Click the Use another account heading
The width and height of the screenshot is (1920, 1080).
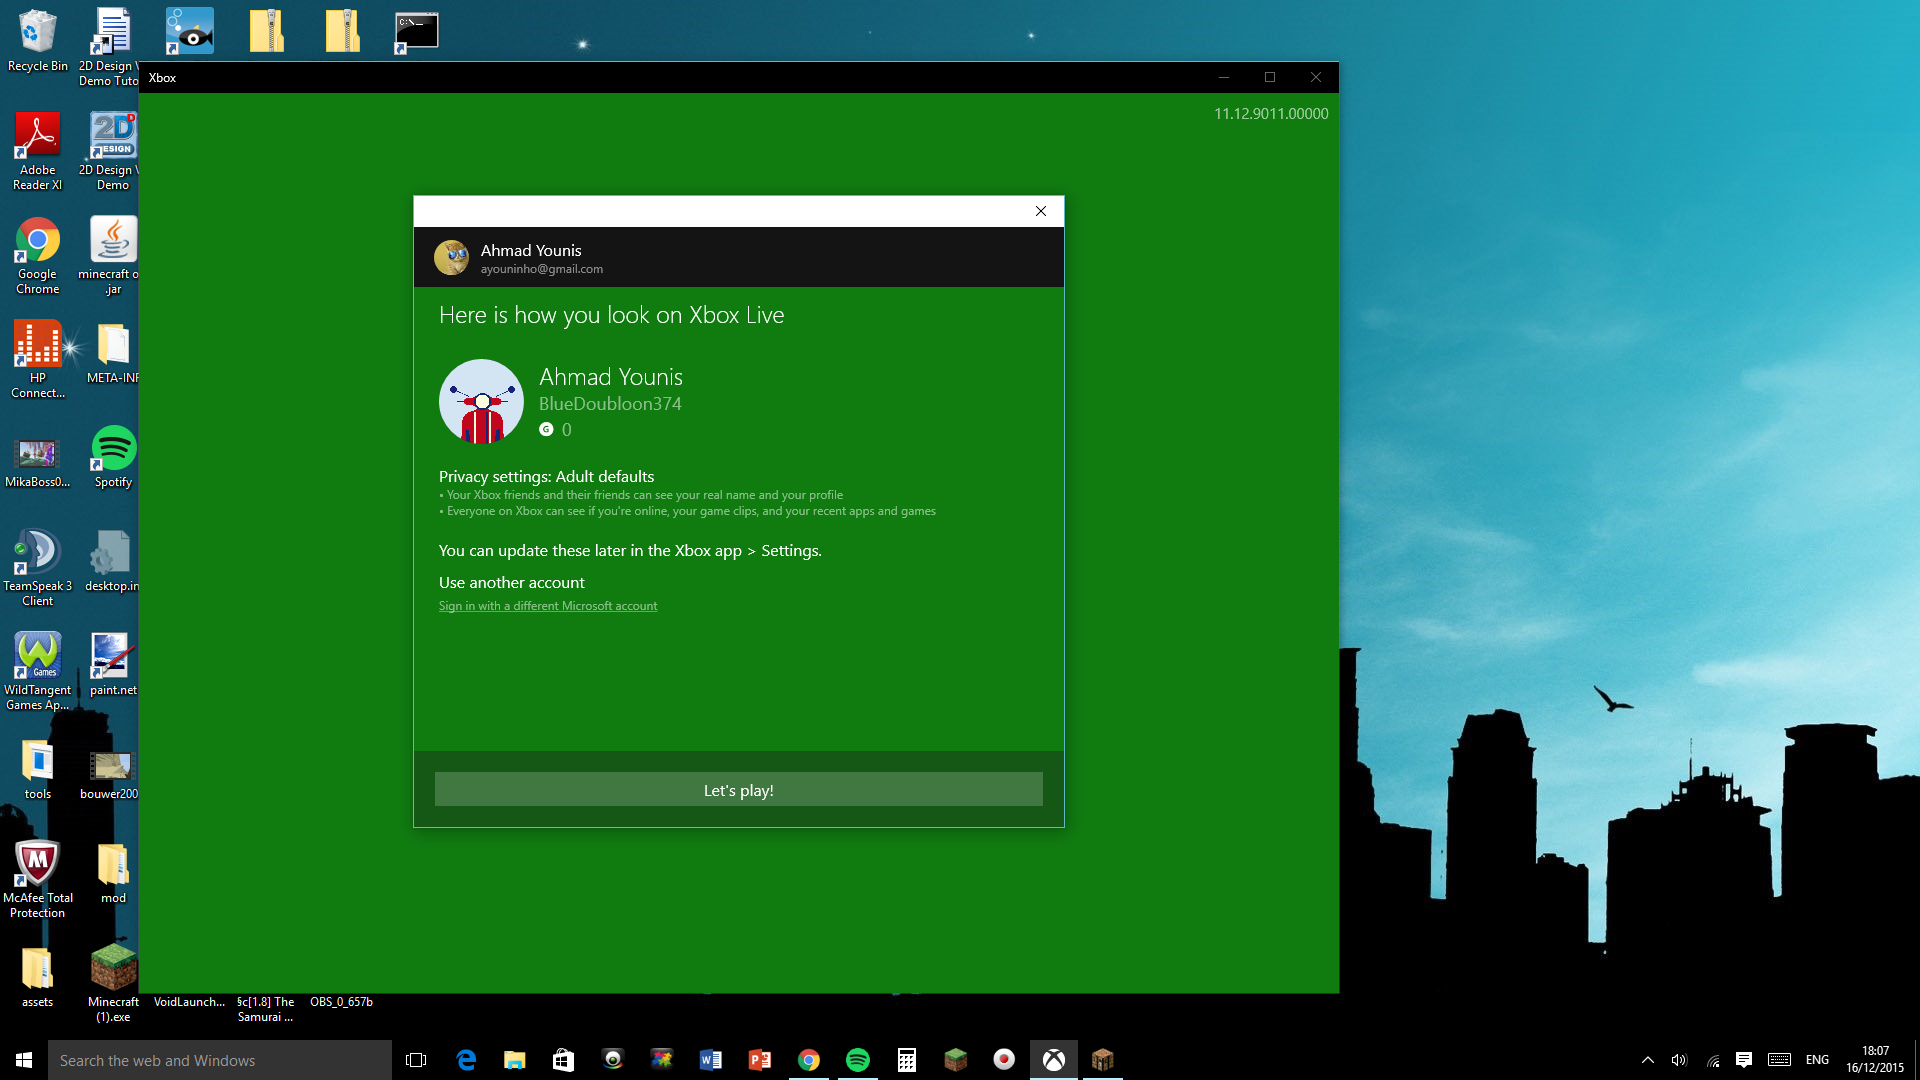pyautogui.click(x=511, y=582)
